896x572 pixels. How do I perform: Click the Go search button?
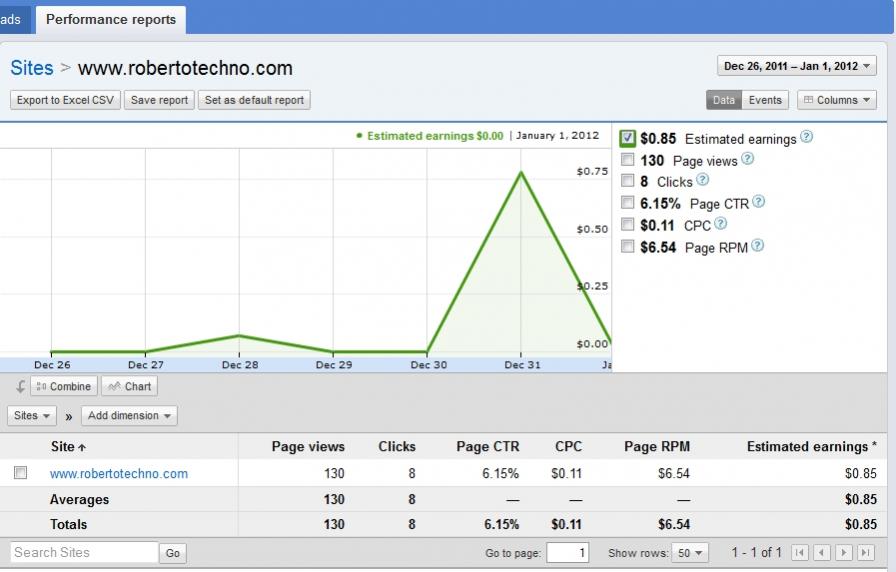coord(173,553)
